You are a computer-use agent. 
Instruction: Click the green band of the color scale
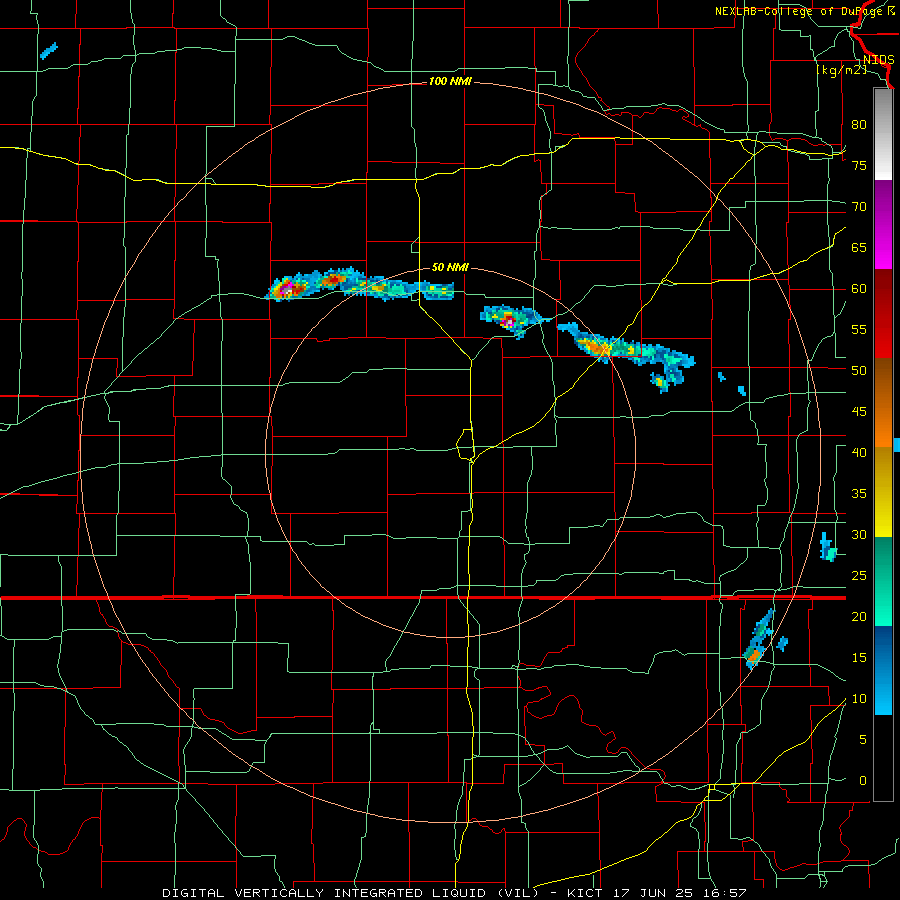883,581
